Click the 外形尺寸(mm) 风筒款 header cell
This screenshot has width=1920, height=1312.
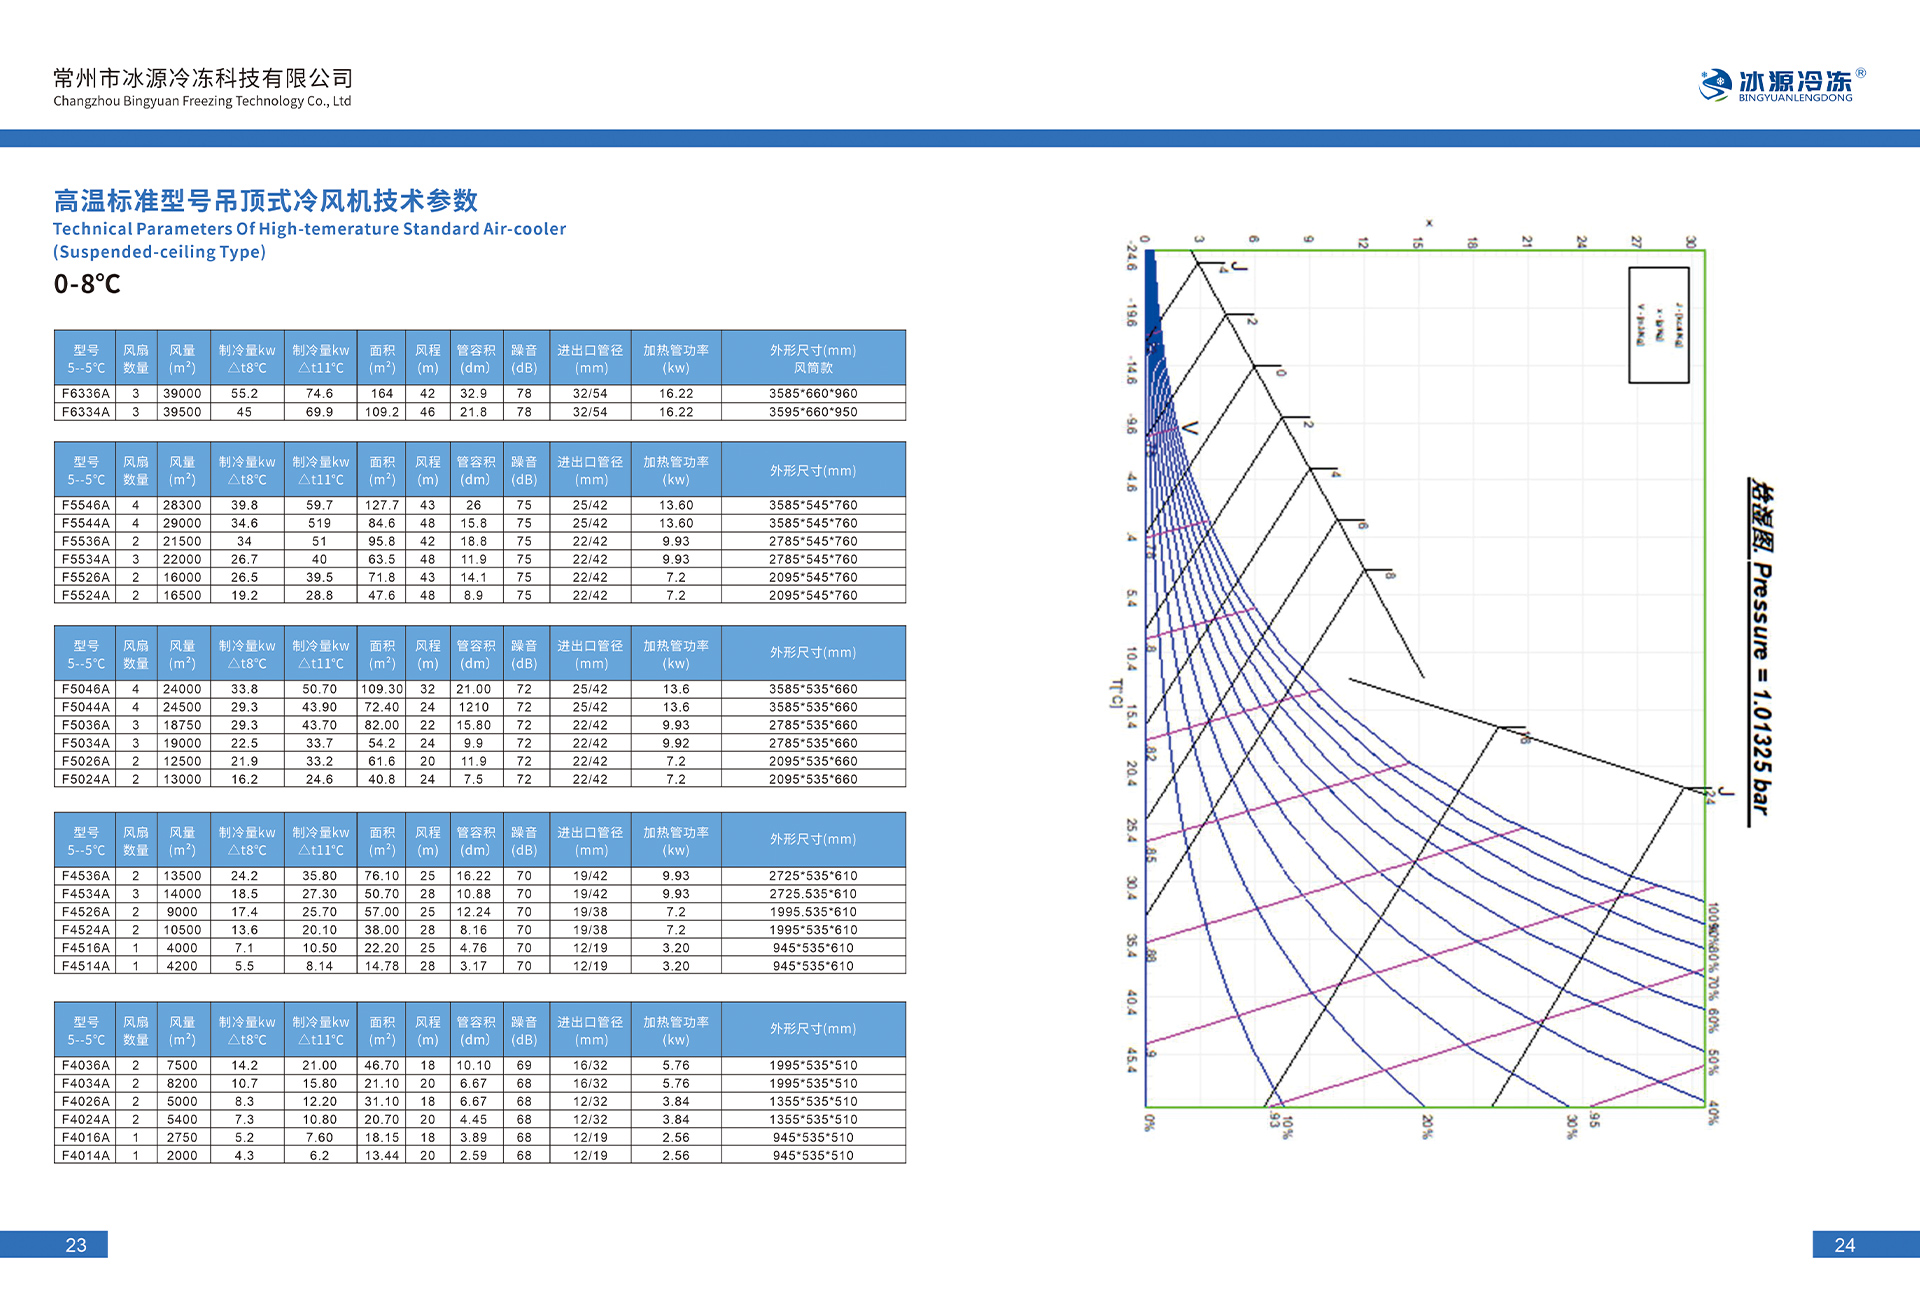pyautogui.click(x=813, y=358)
